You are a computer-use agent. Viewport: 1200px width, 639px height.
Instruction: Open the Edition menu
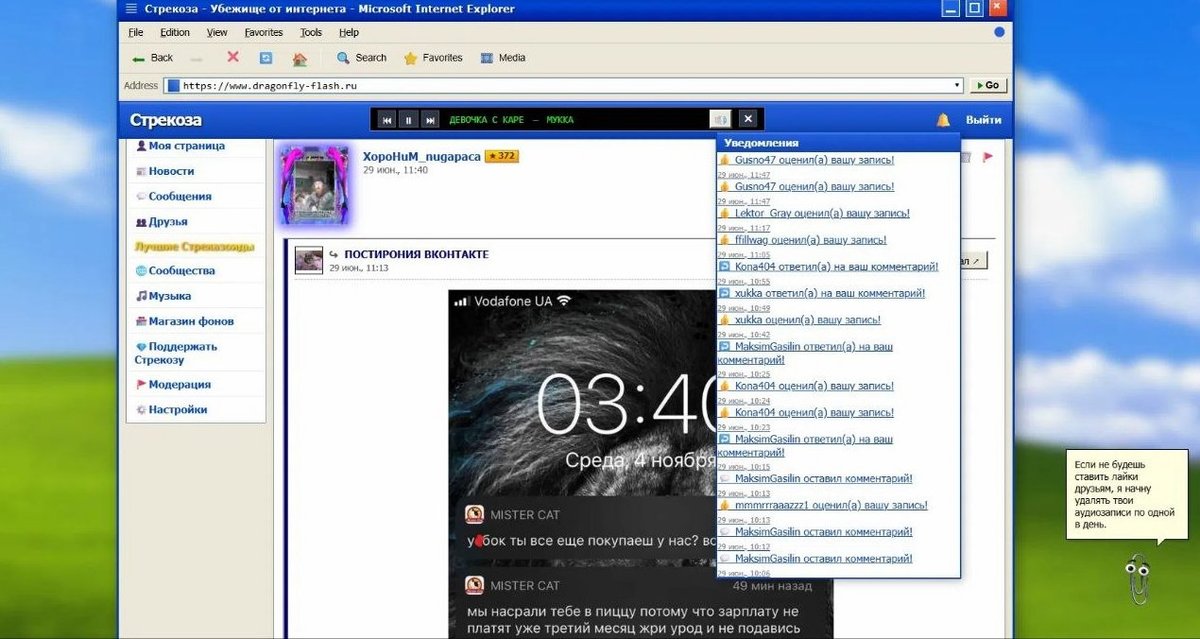(x=175, y=32)
